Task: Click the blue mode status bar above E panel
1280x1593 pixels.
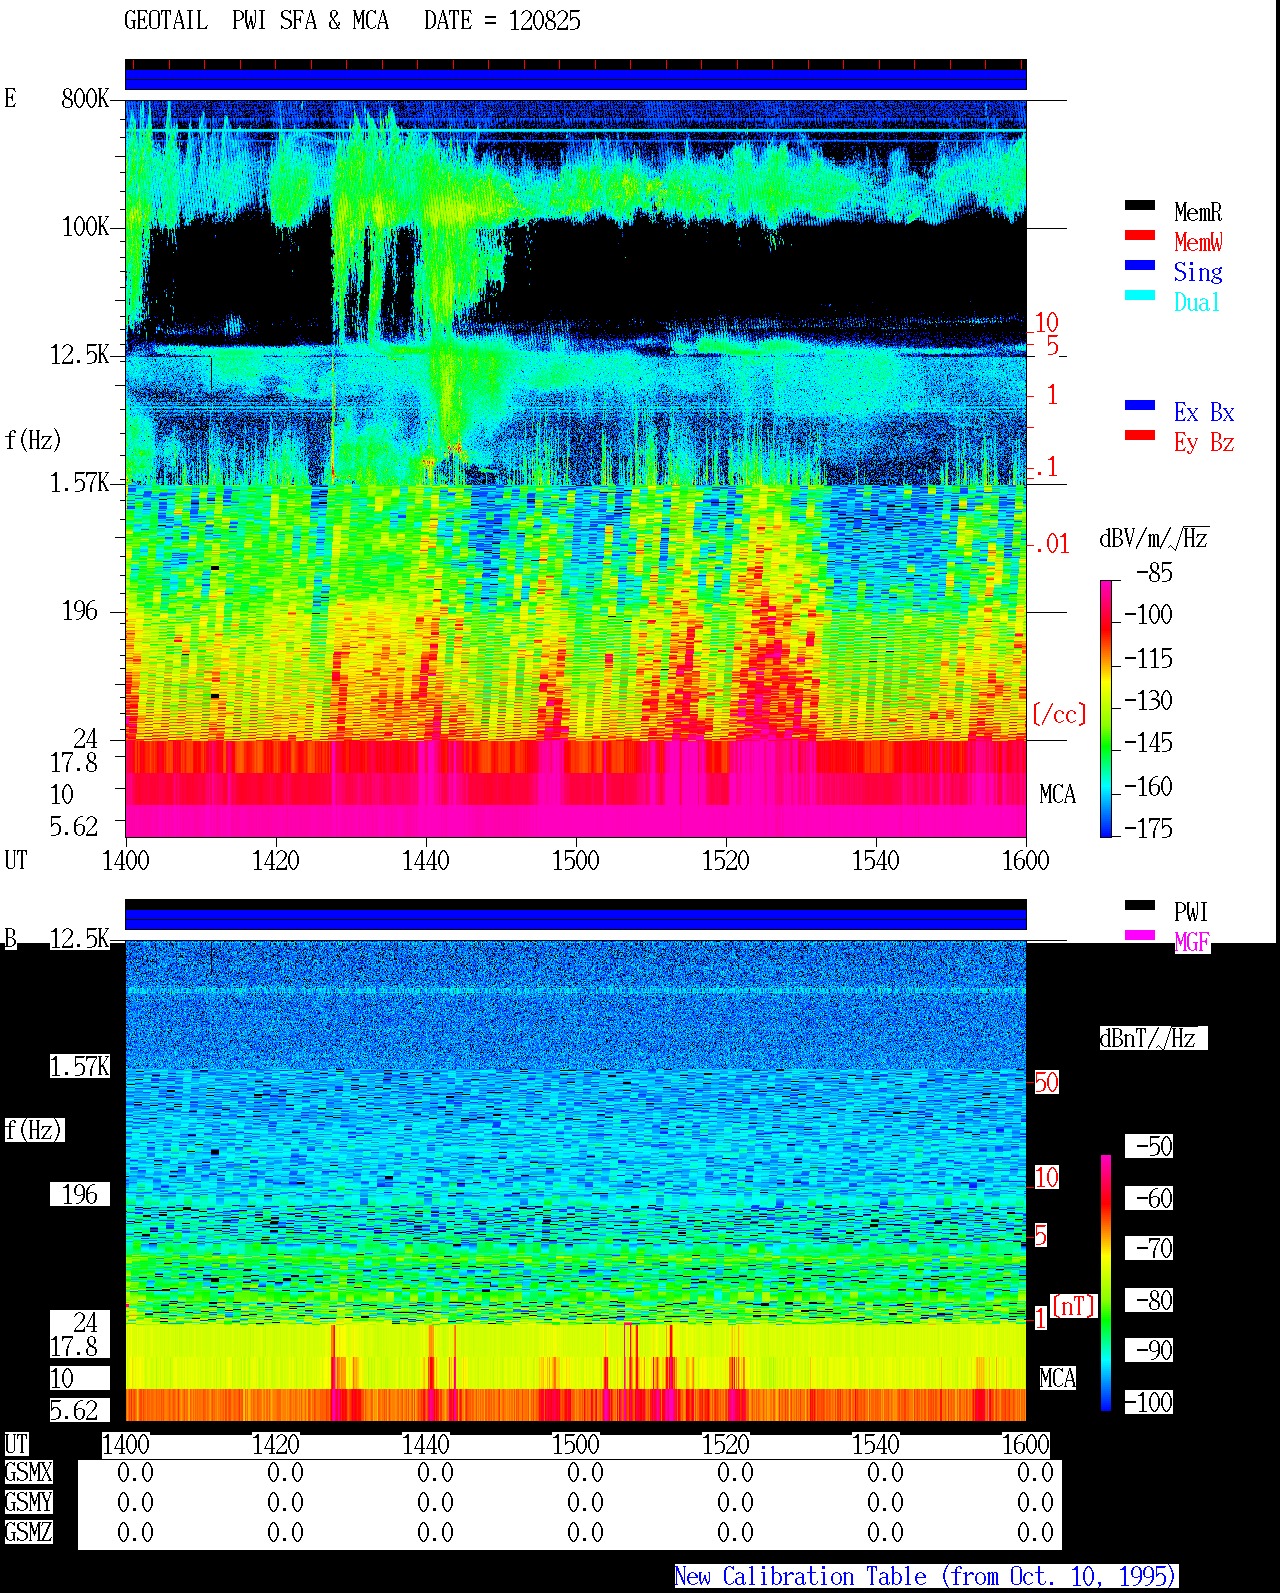Action: pos(575,79)
